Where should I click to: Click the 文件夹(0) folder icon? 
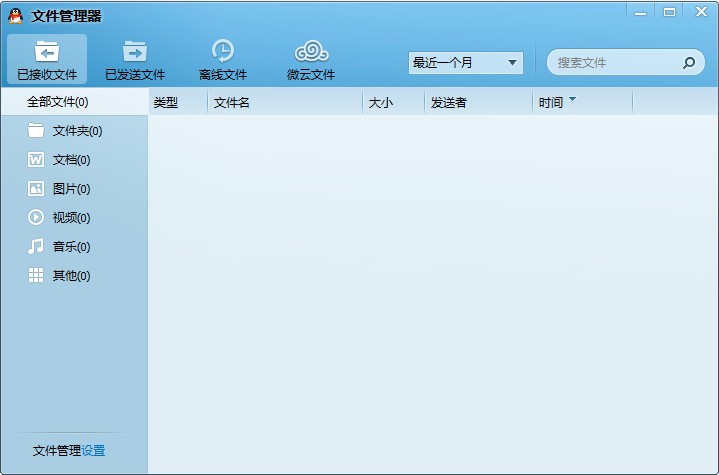click(36, 131)
